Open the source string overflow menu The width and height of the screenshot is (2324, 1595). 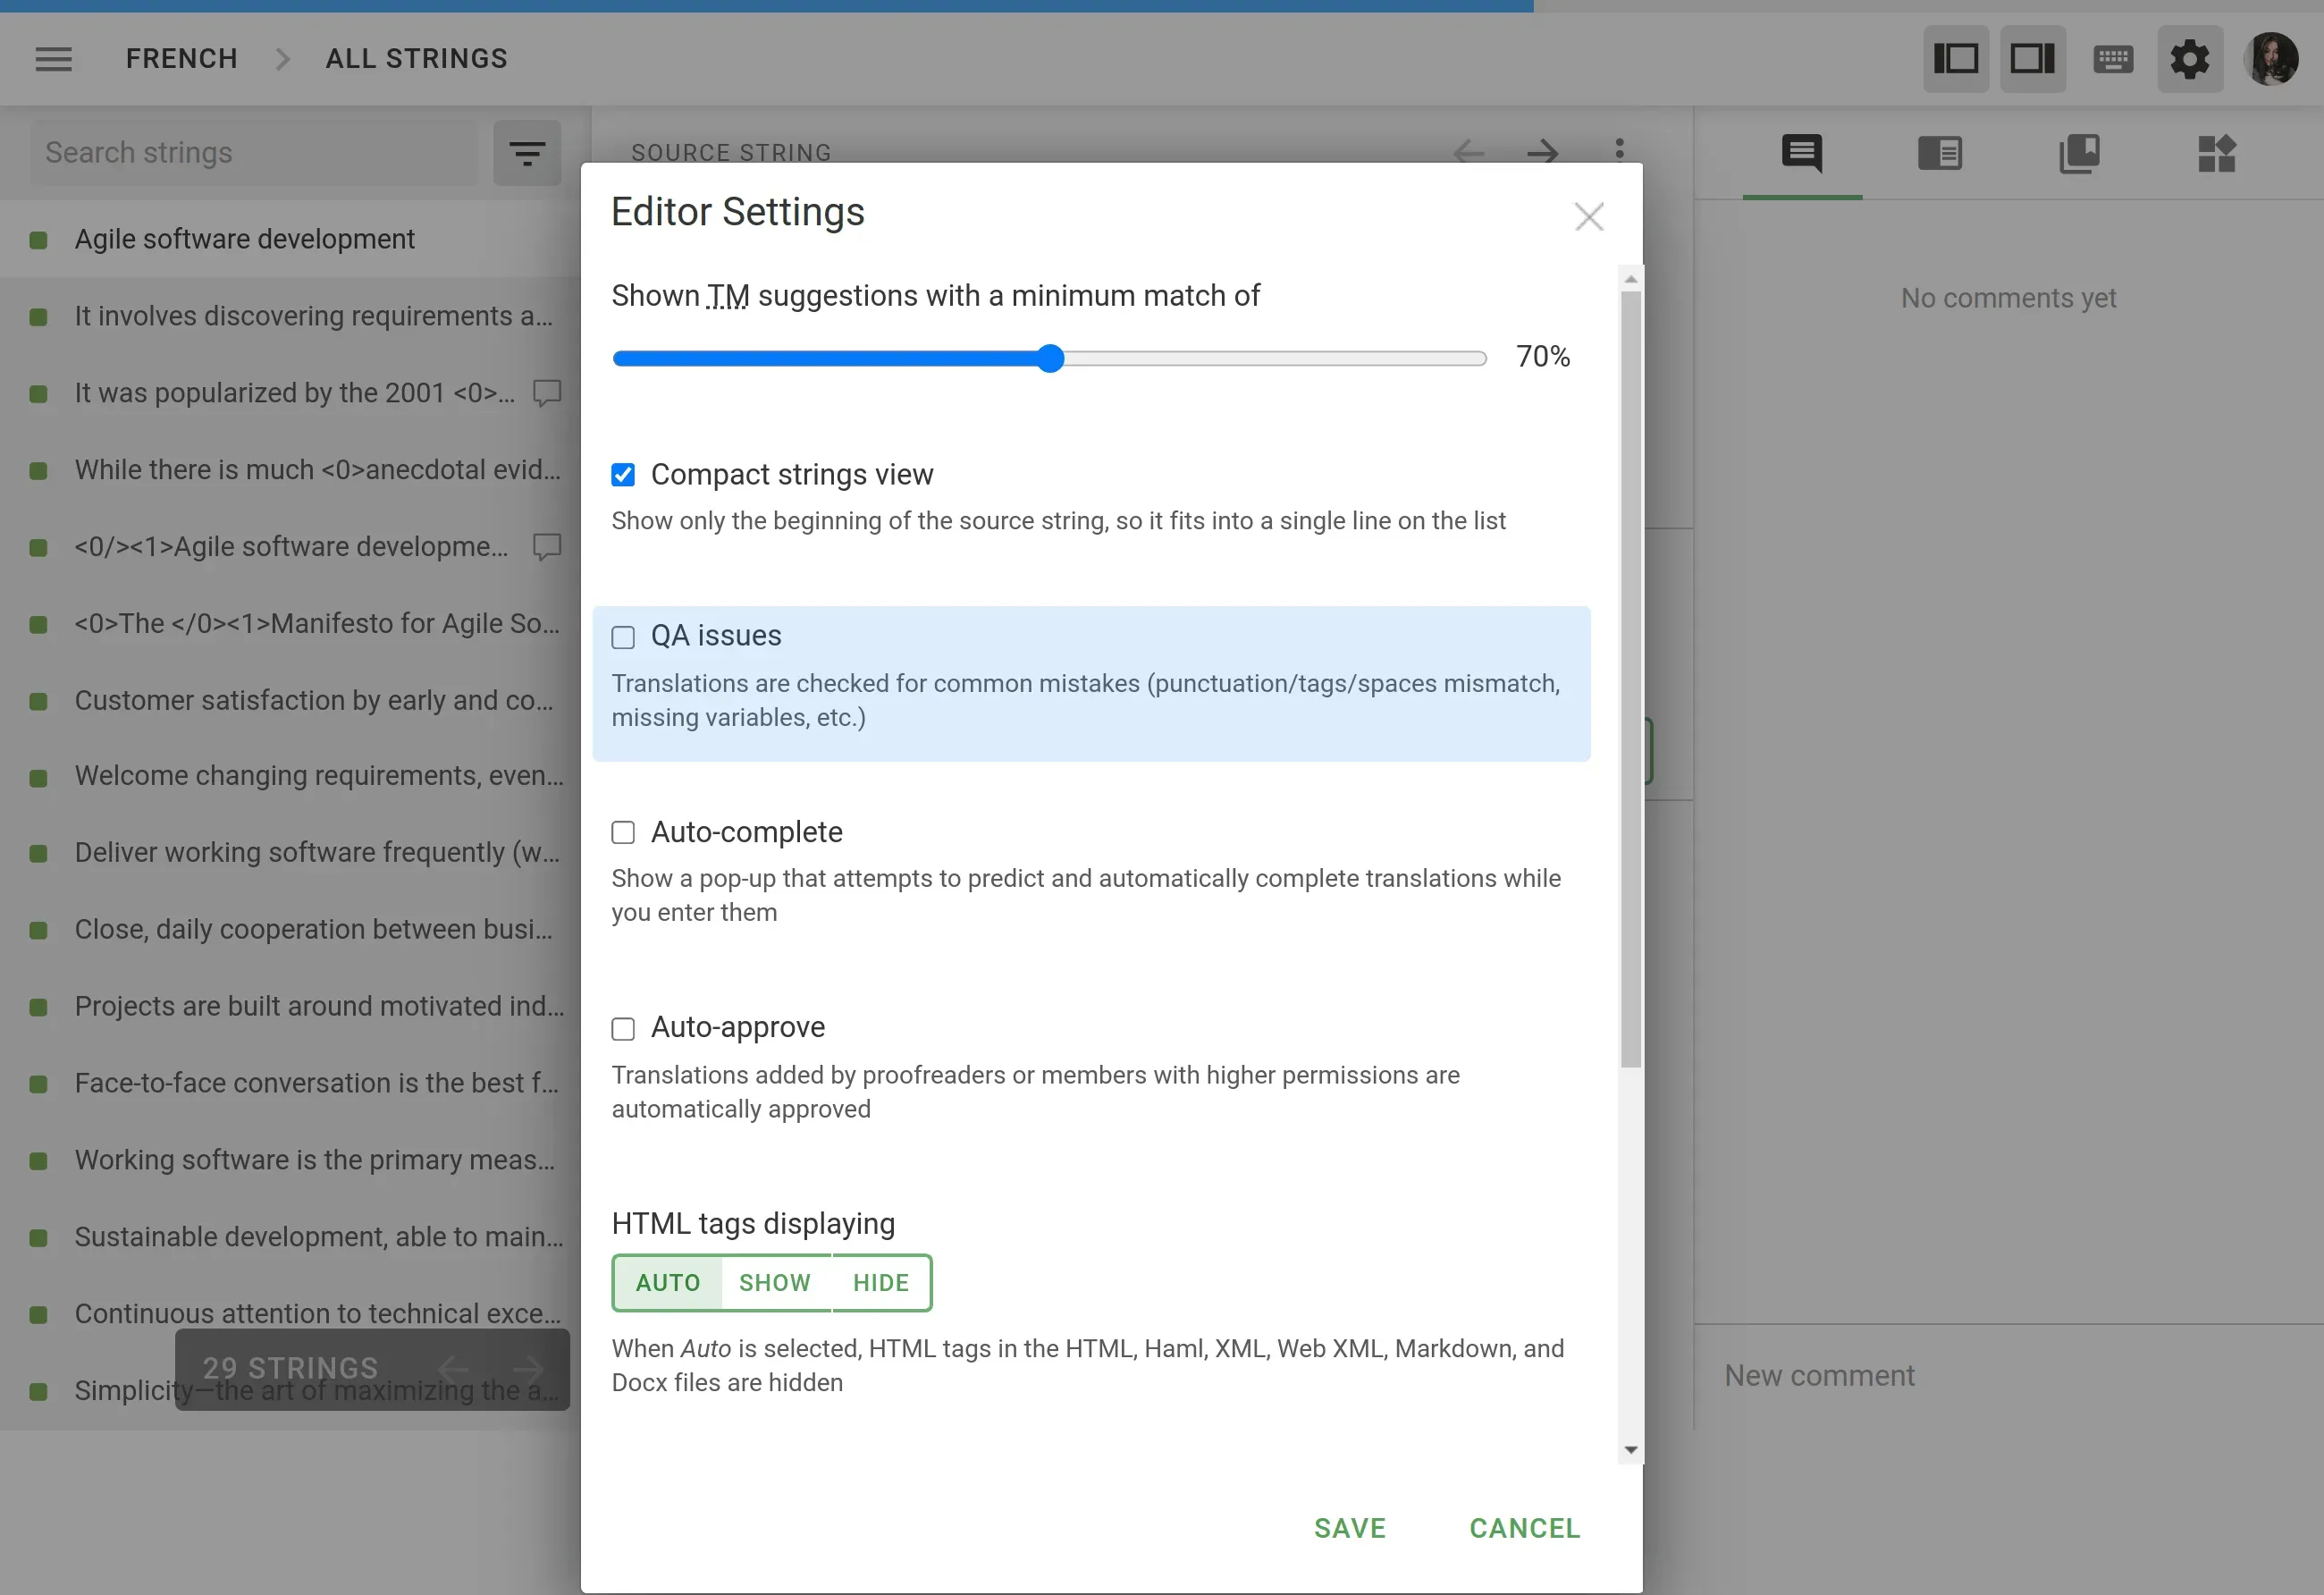click(x=1619, y=150)
